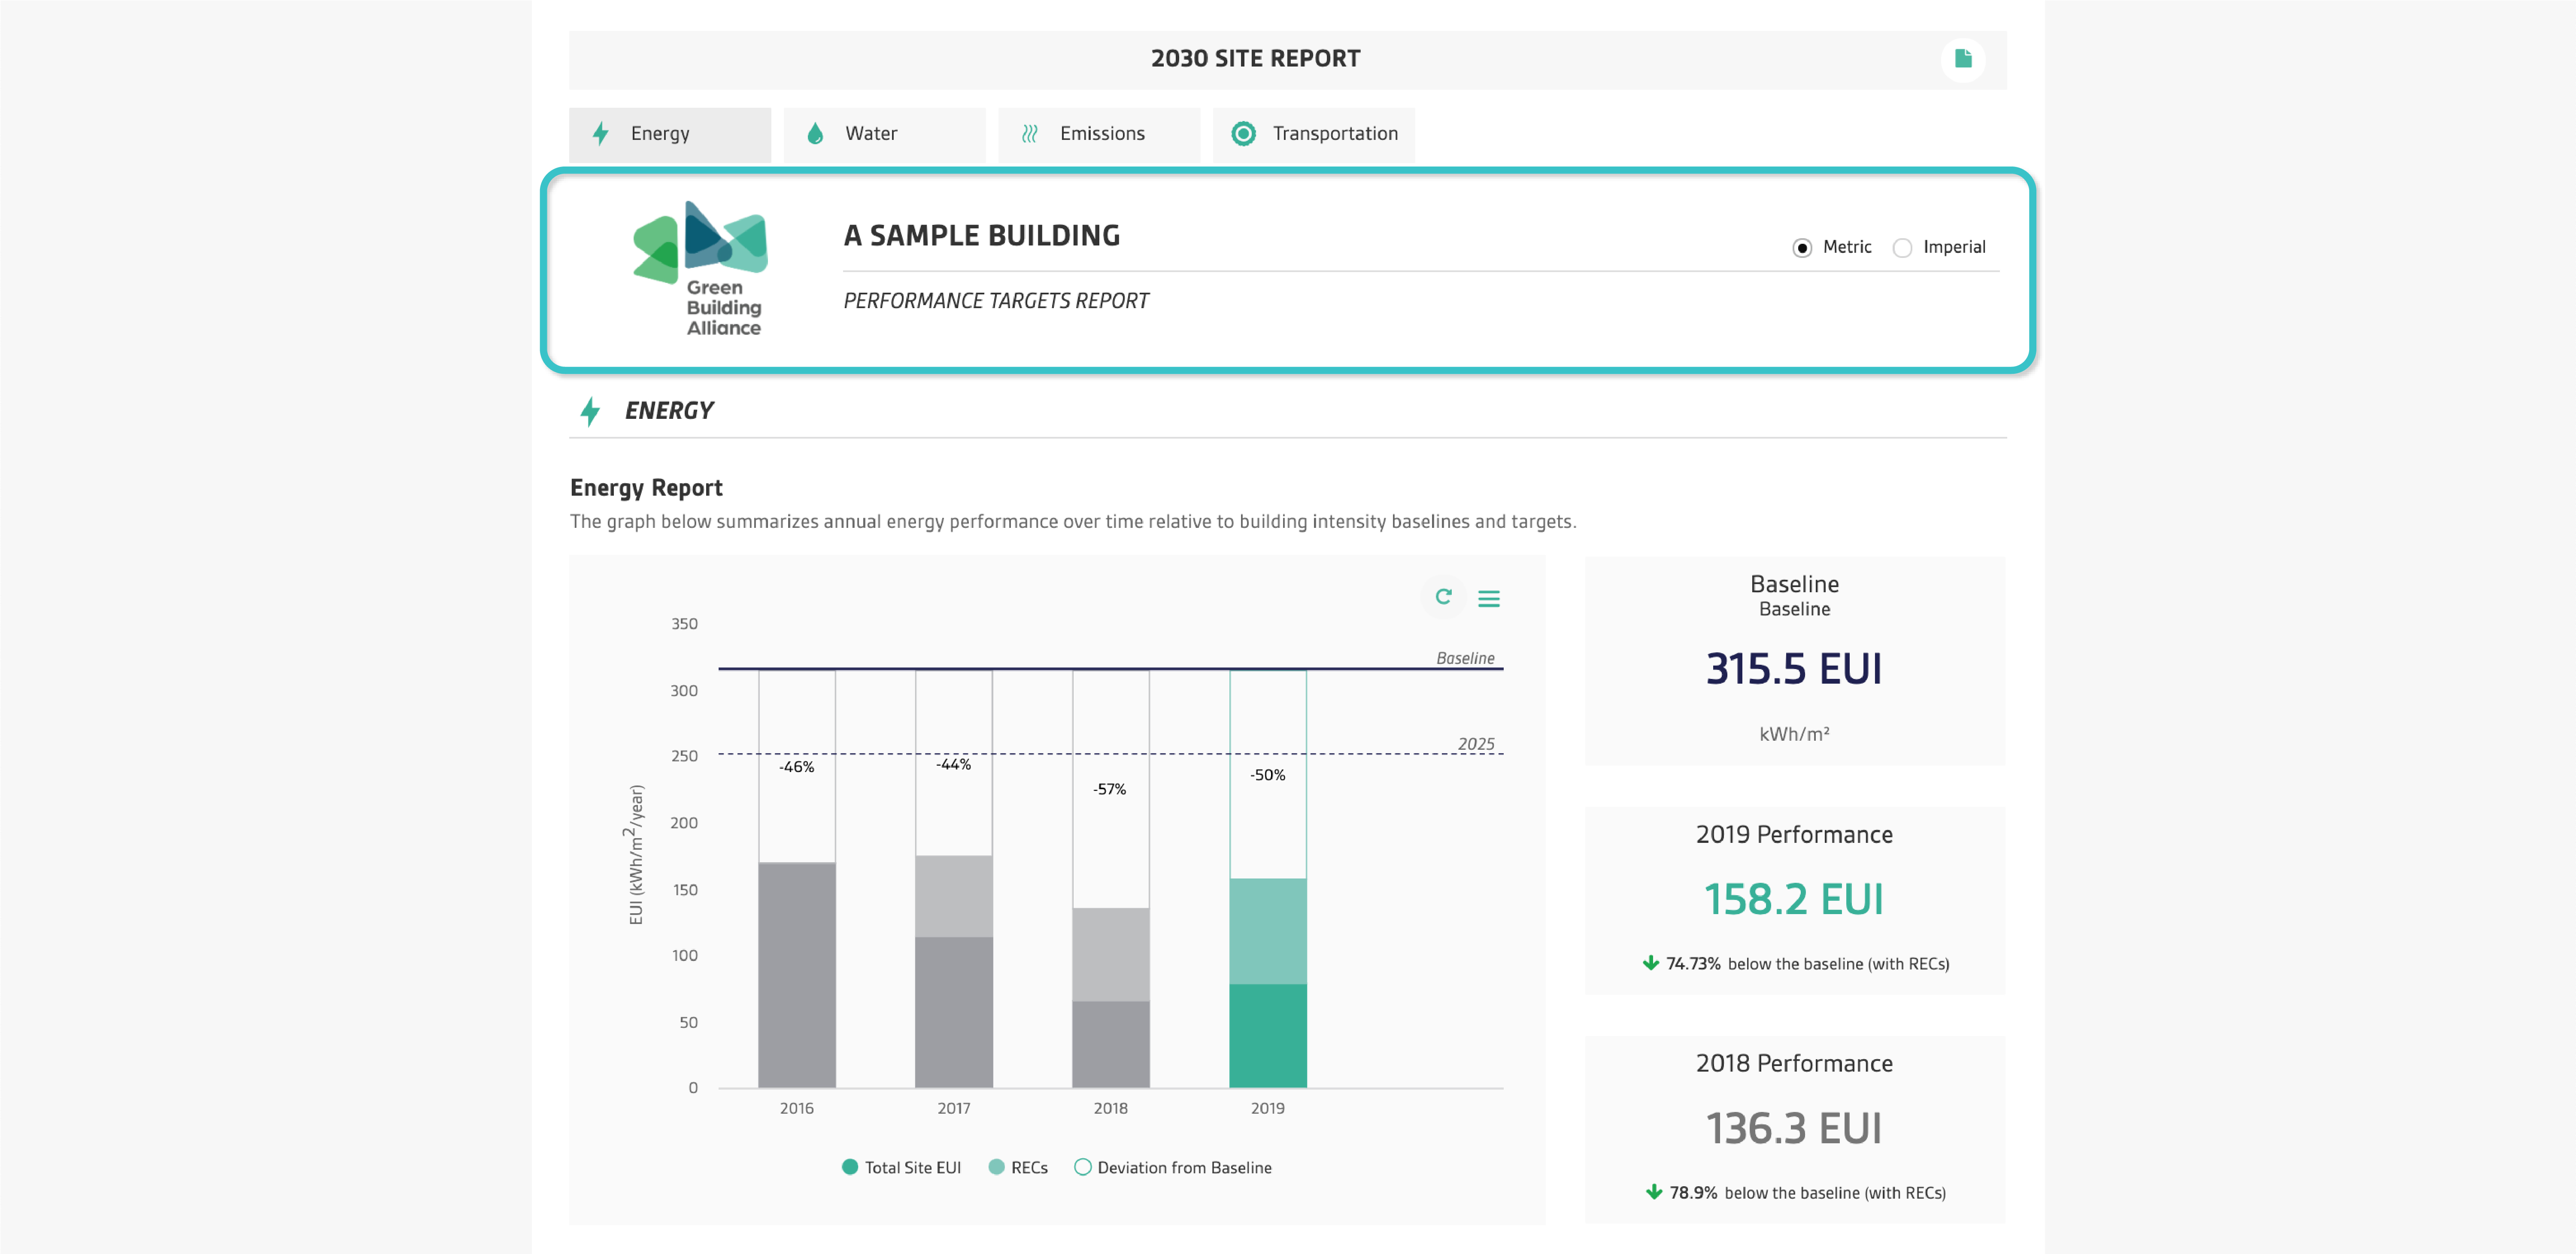The height and width of the screenshot is (1254, 2576).
Task: Click the 2018 x-axis year label
Action: (x=1110, y=1108)
